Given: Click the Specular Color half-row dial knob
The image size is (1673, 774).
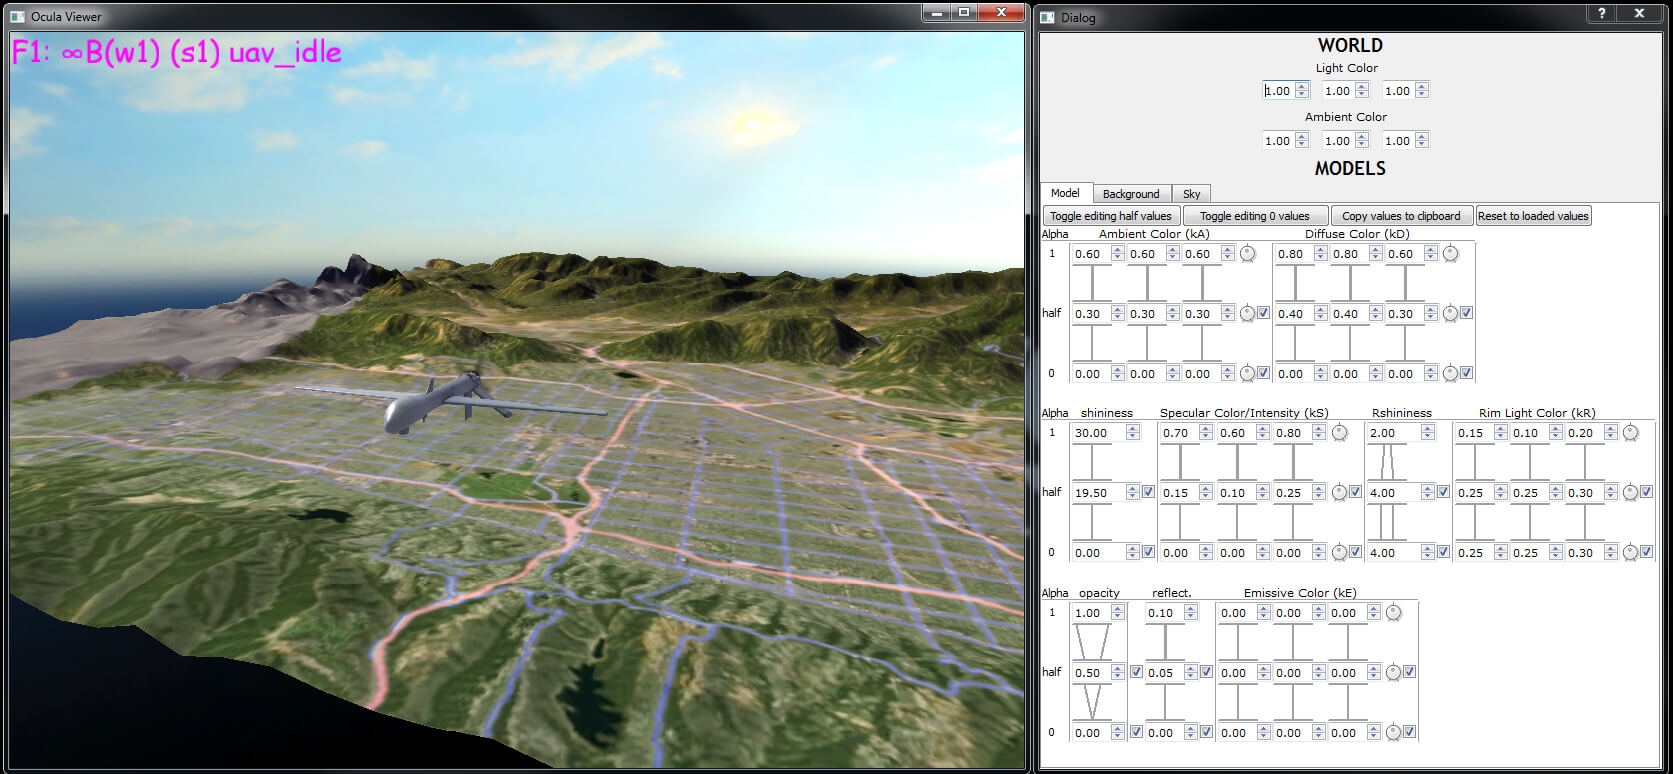Looking at the screenshot, I should coord(1339,493).
